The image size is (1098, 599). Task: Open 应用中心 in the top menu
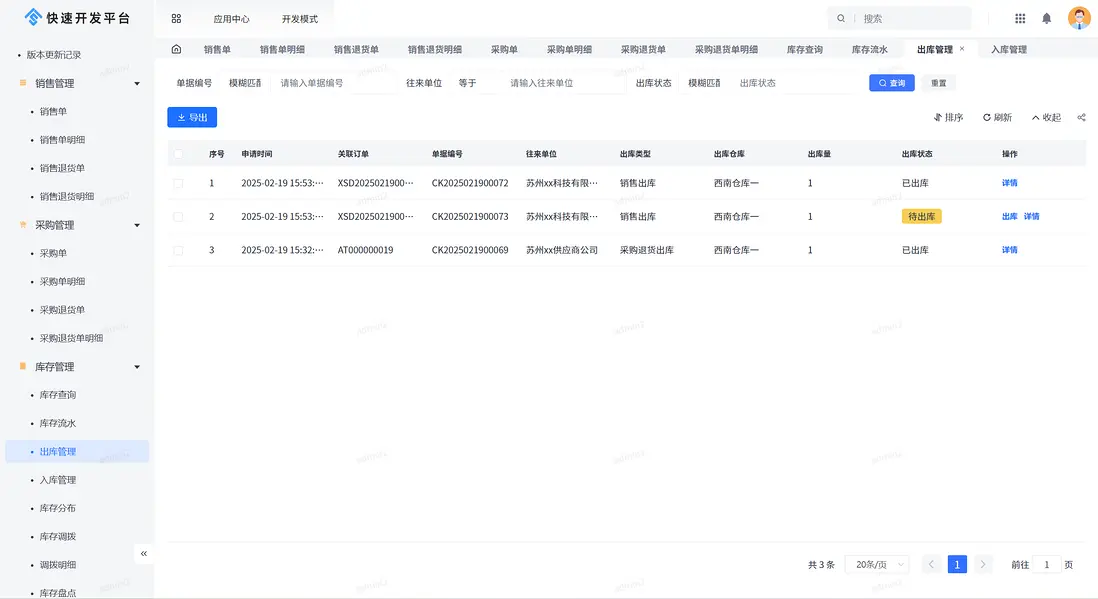click(x=231, y=19)
